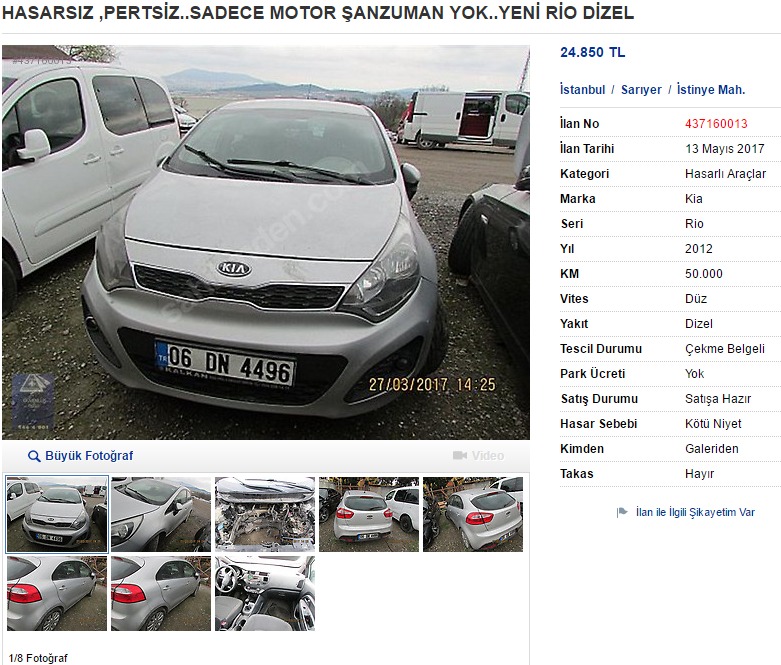Open the rear-quarter view thumbnail with black car
Screen dimensions: 781x665
tap(473, 514)
